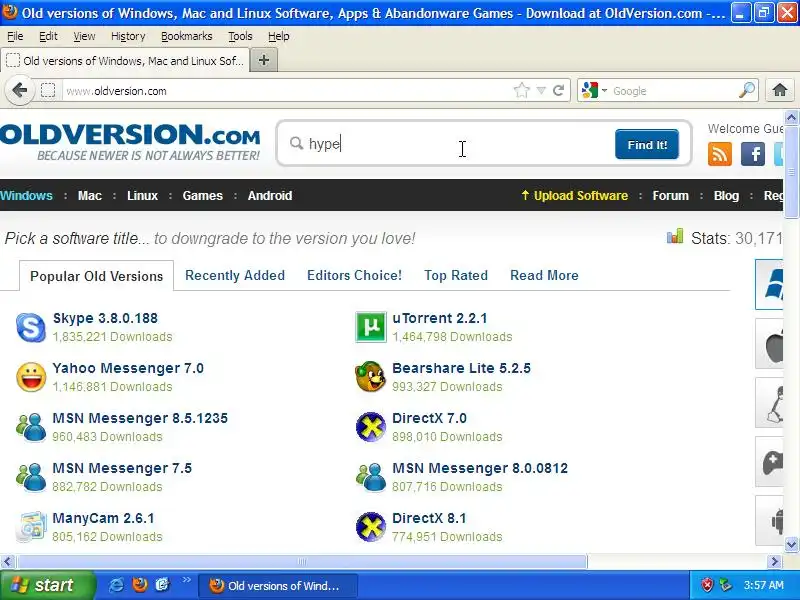Image resolution: width=800 pixels, height=600 pixels.
Task: Click the DirectX 7.0 icon
Action: (x=370, y=427)
